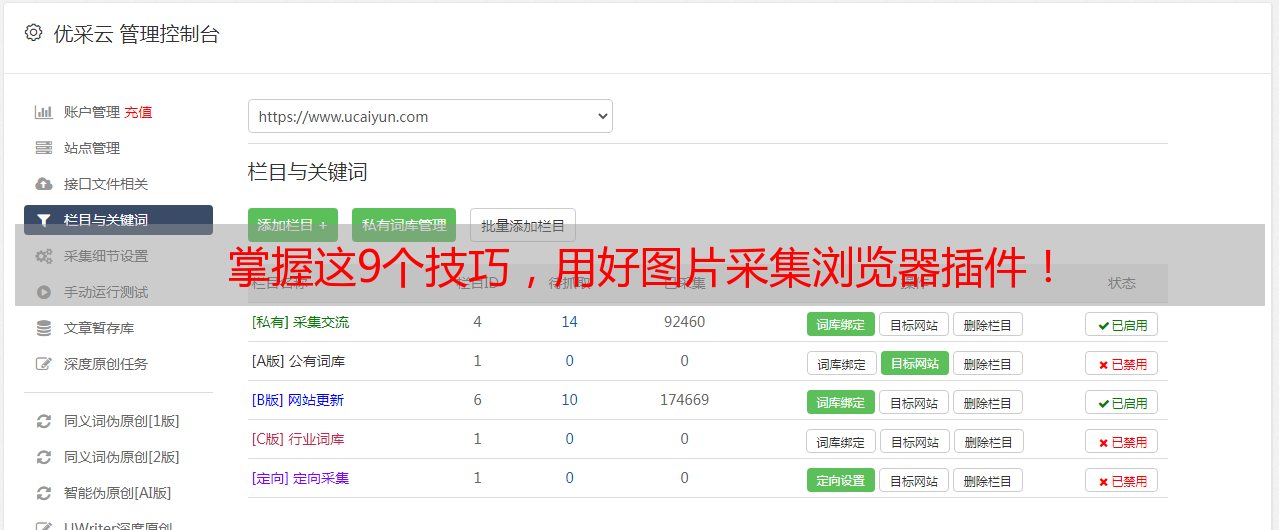Click 目标网站 in the 网站更新 row
This screenshot has height=530, width=1279.
(914, 402)
